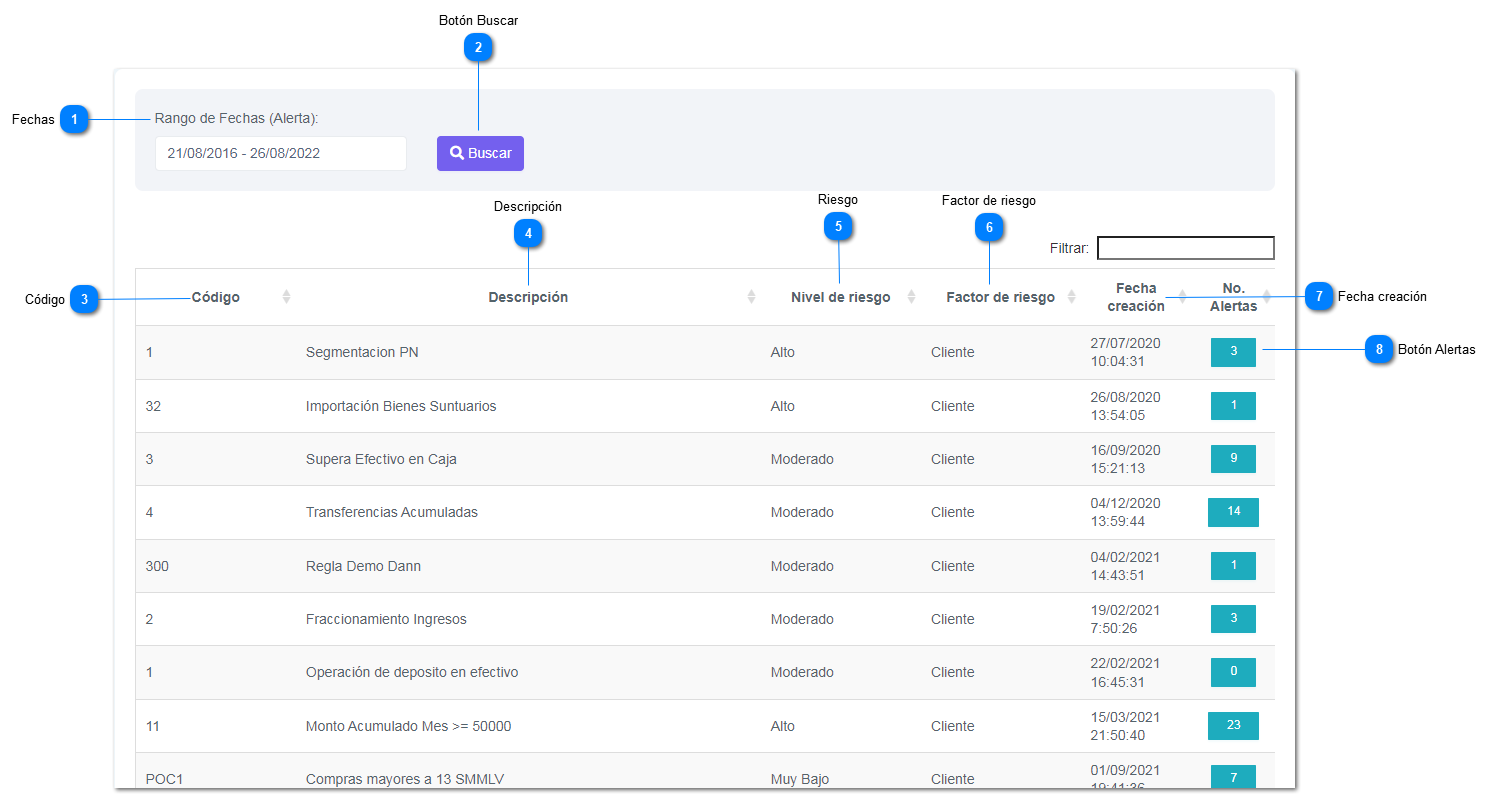Select 'Monto Acumulado Mes >= 50000' cell
Viewport: 1492px width, 797px height.
point(408,726)
